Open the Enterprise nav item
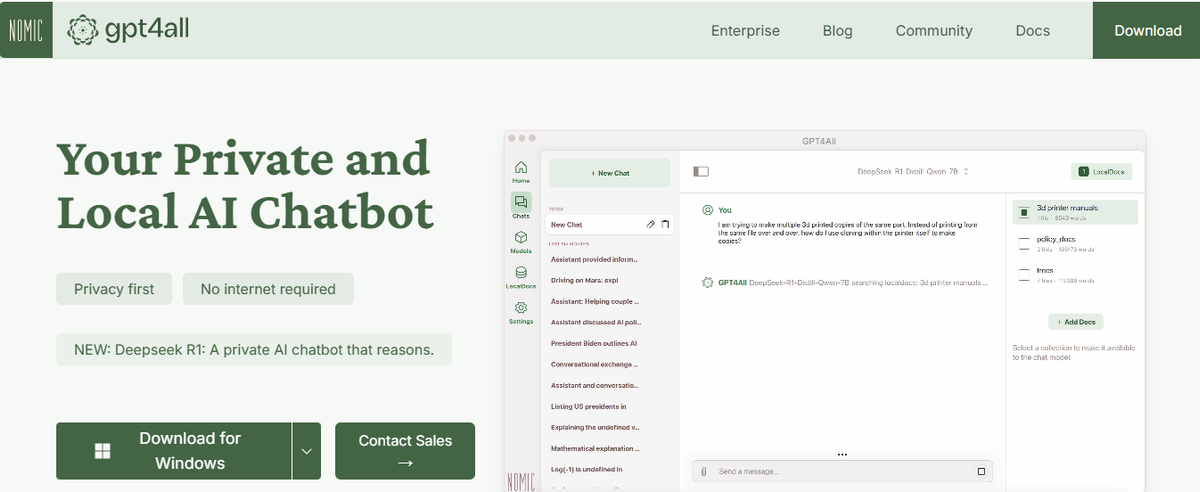Viewport: 1200px width, 492px height. click(745, 30)
